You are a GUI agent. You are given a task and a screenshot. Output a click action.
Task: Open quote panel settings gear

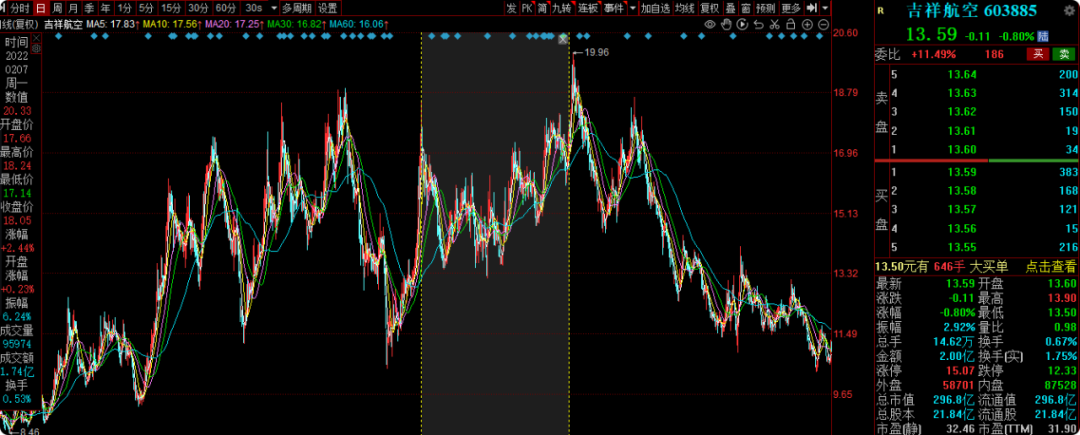pos(1069,10)
